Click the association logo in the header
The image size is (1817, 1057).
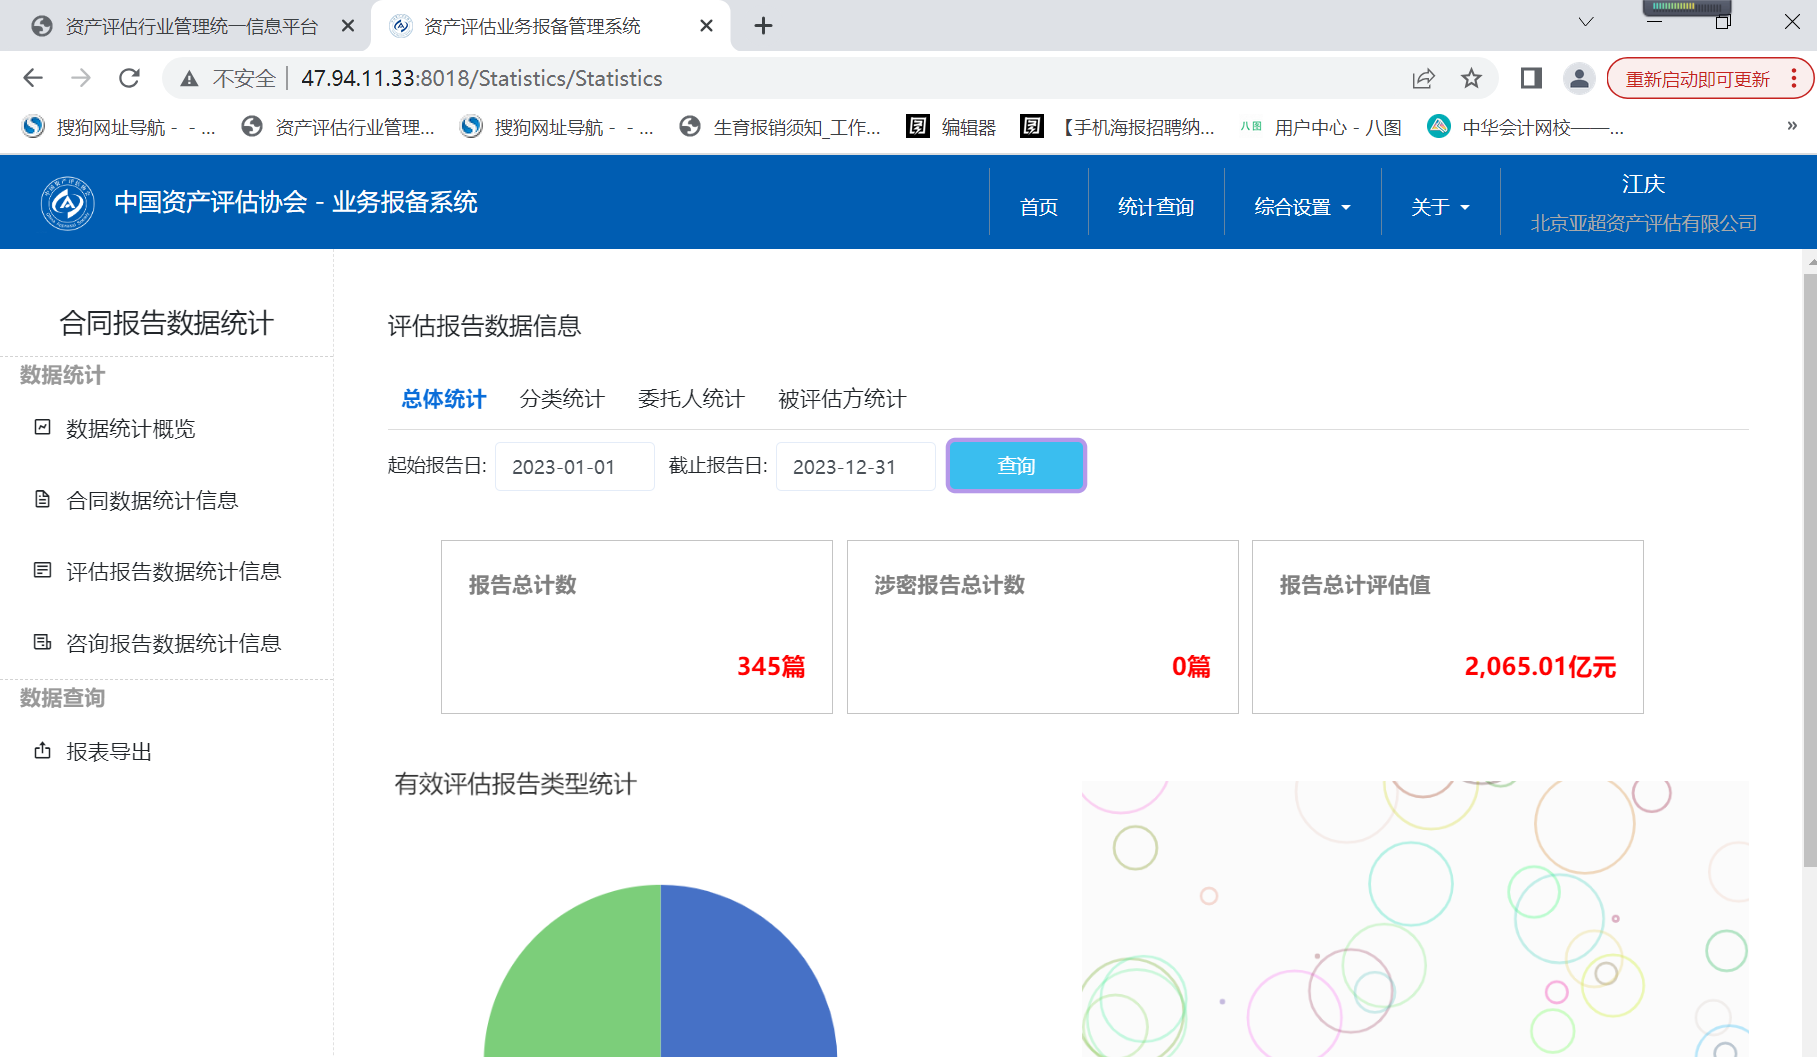[67, 203]
